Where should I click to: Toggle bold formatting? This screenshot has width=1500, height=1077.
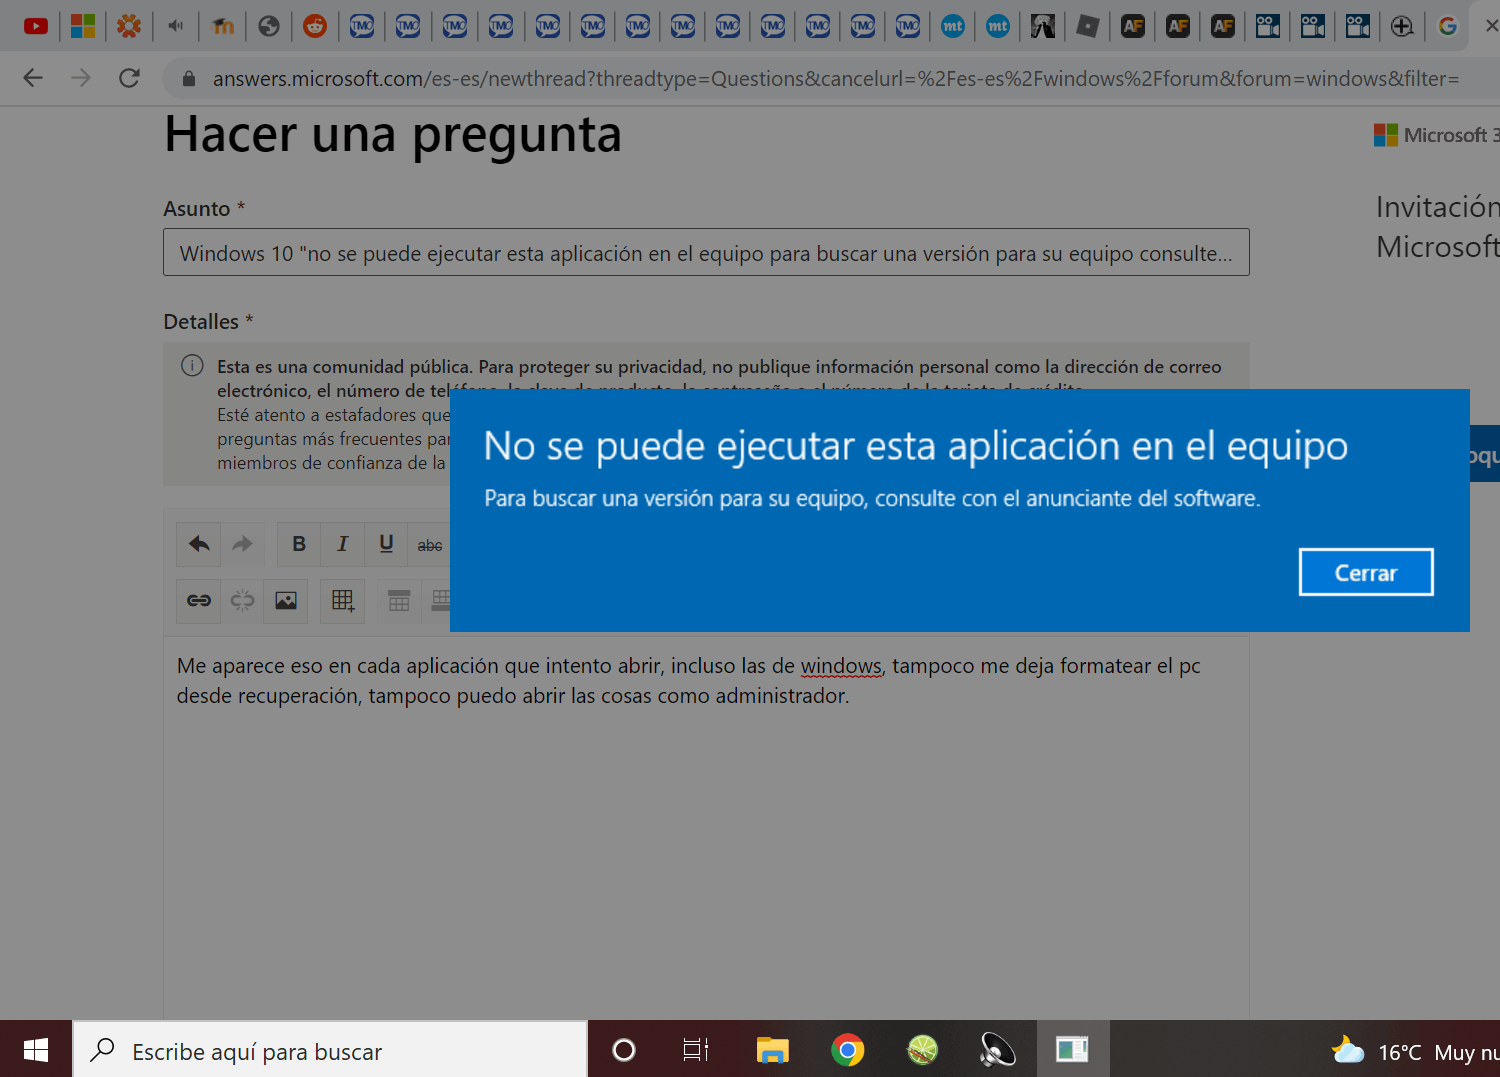point(299,544)
